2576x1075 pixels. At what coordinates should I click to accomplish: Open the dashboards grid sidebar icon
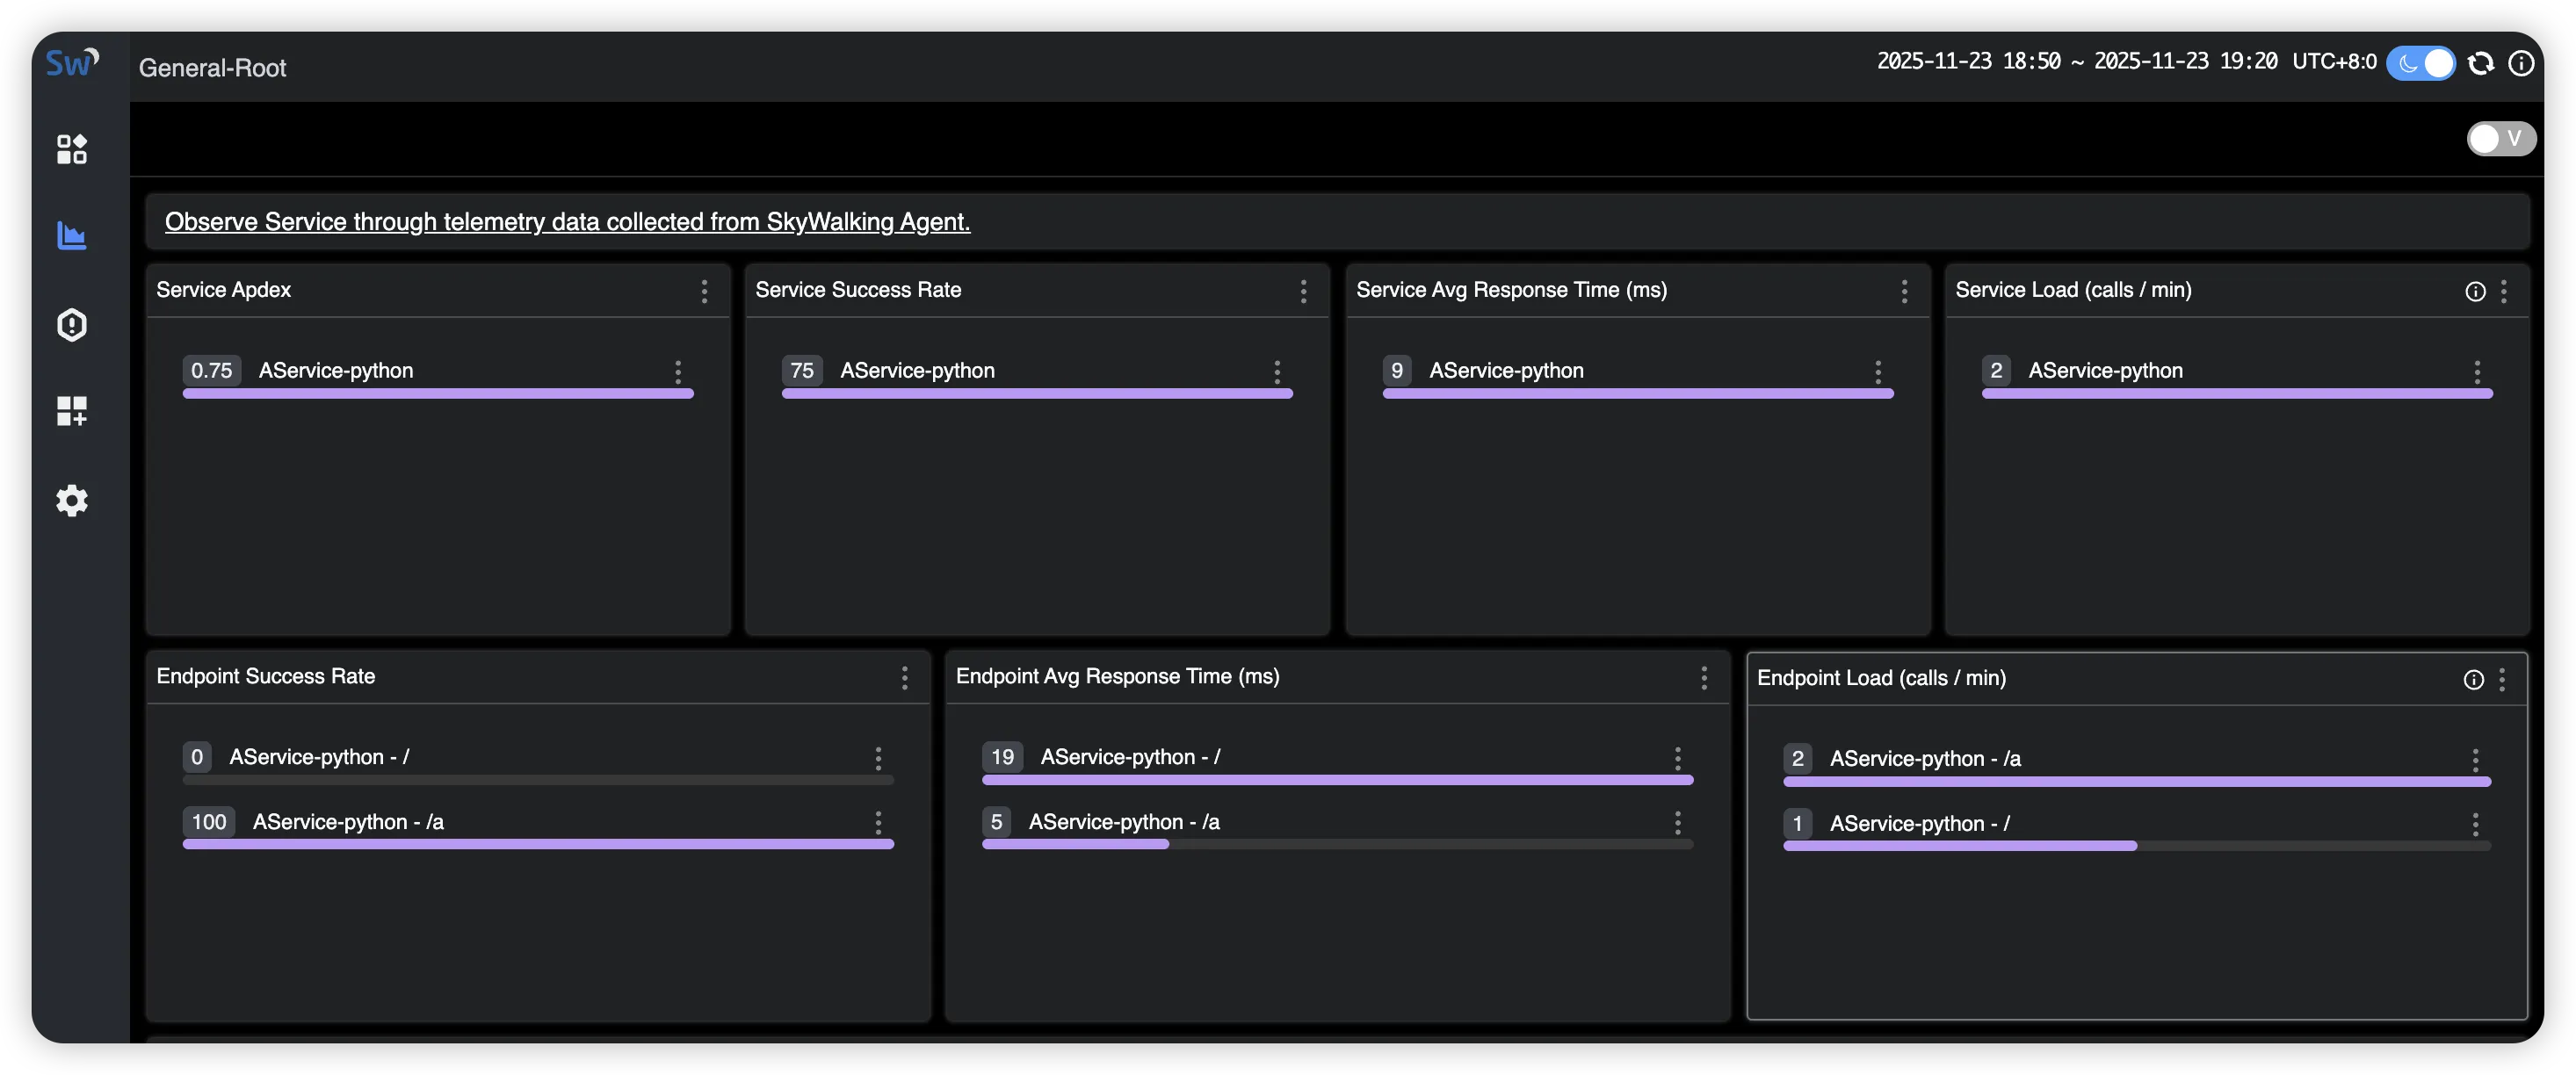[x=72, y=149]
